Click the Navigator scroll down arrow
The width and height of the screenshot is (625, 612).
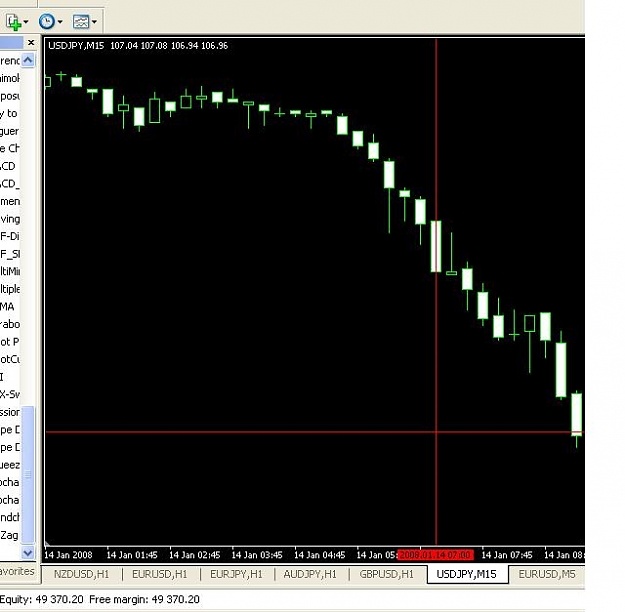[28, 553]
